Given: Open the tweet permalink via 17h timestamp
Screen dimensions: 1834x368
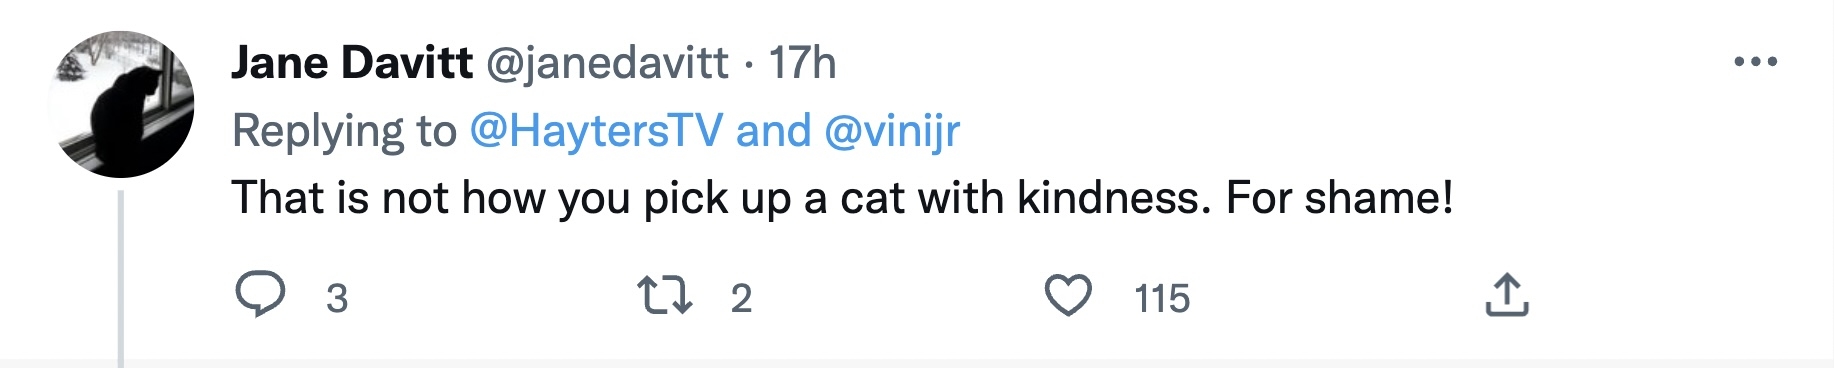Looking at the screenshot, I should (x=802, y=63).
